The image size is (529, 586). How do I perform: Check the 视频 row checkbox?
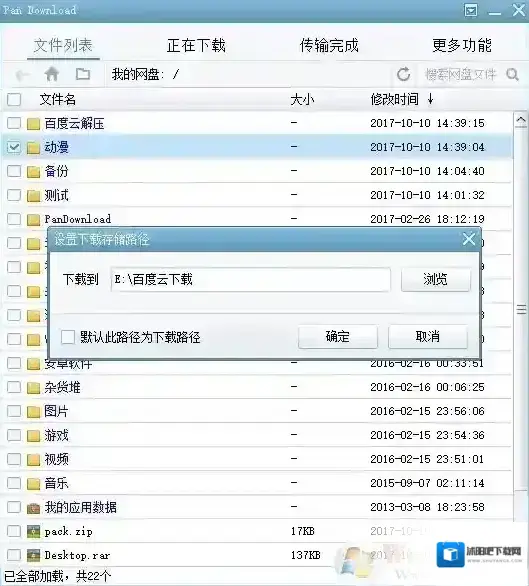tap(14, 459)
